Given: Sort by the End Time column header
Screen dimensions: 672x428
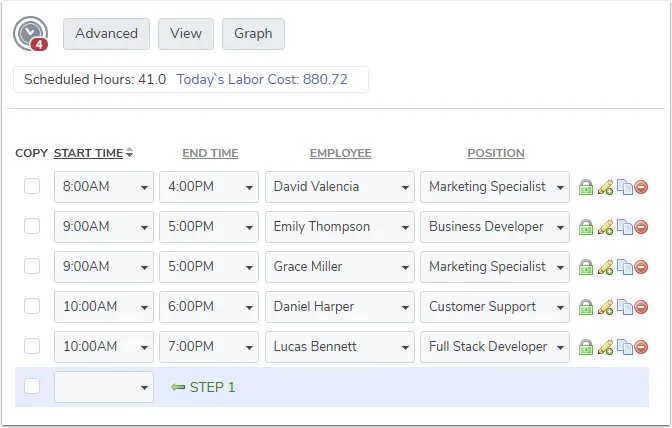Looking at the screenshot, I should [210, 153].
